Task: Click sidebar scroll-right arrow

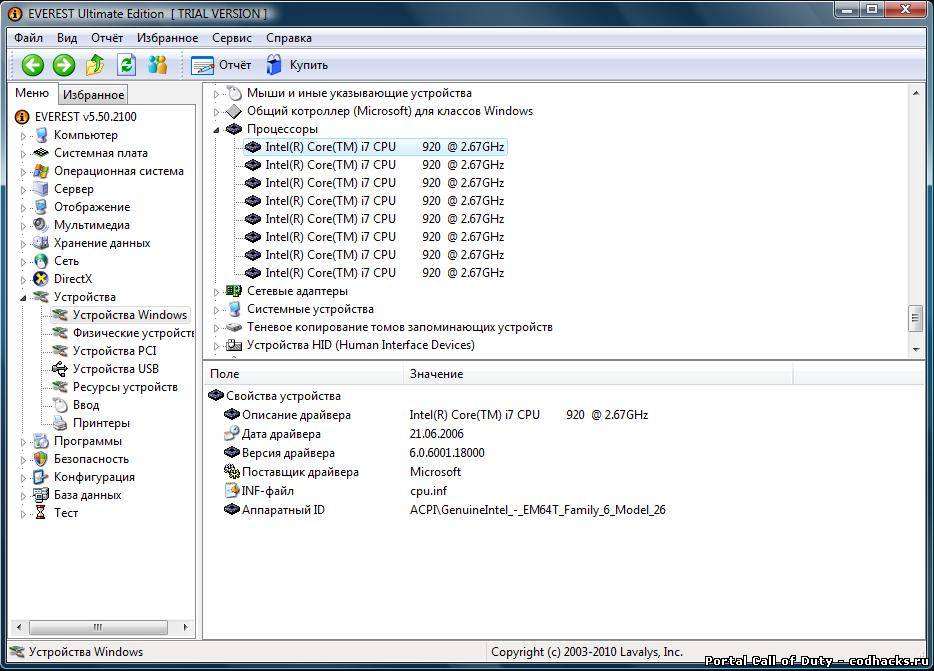Action: (x=185, y=627)
